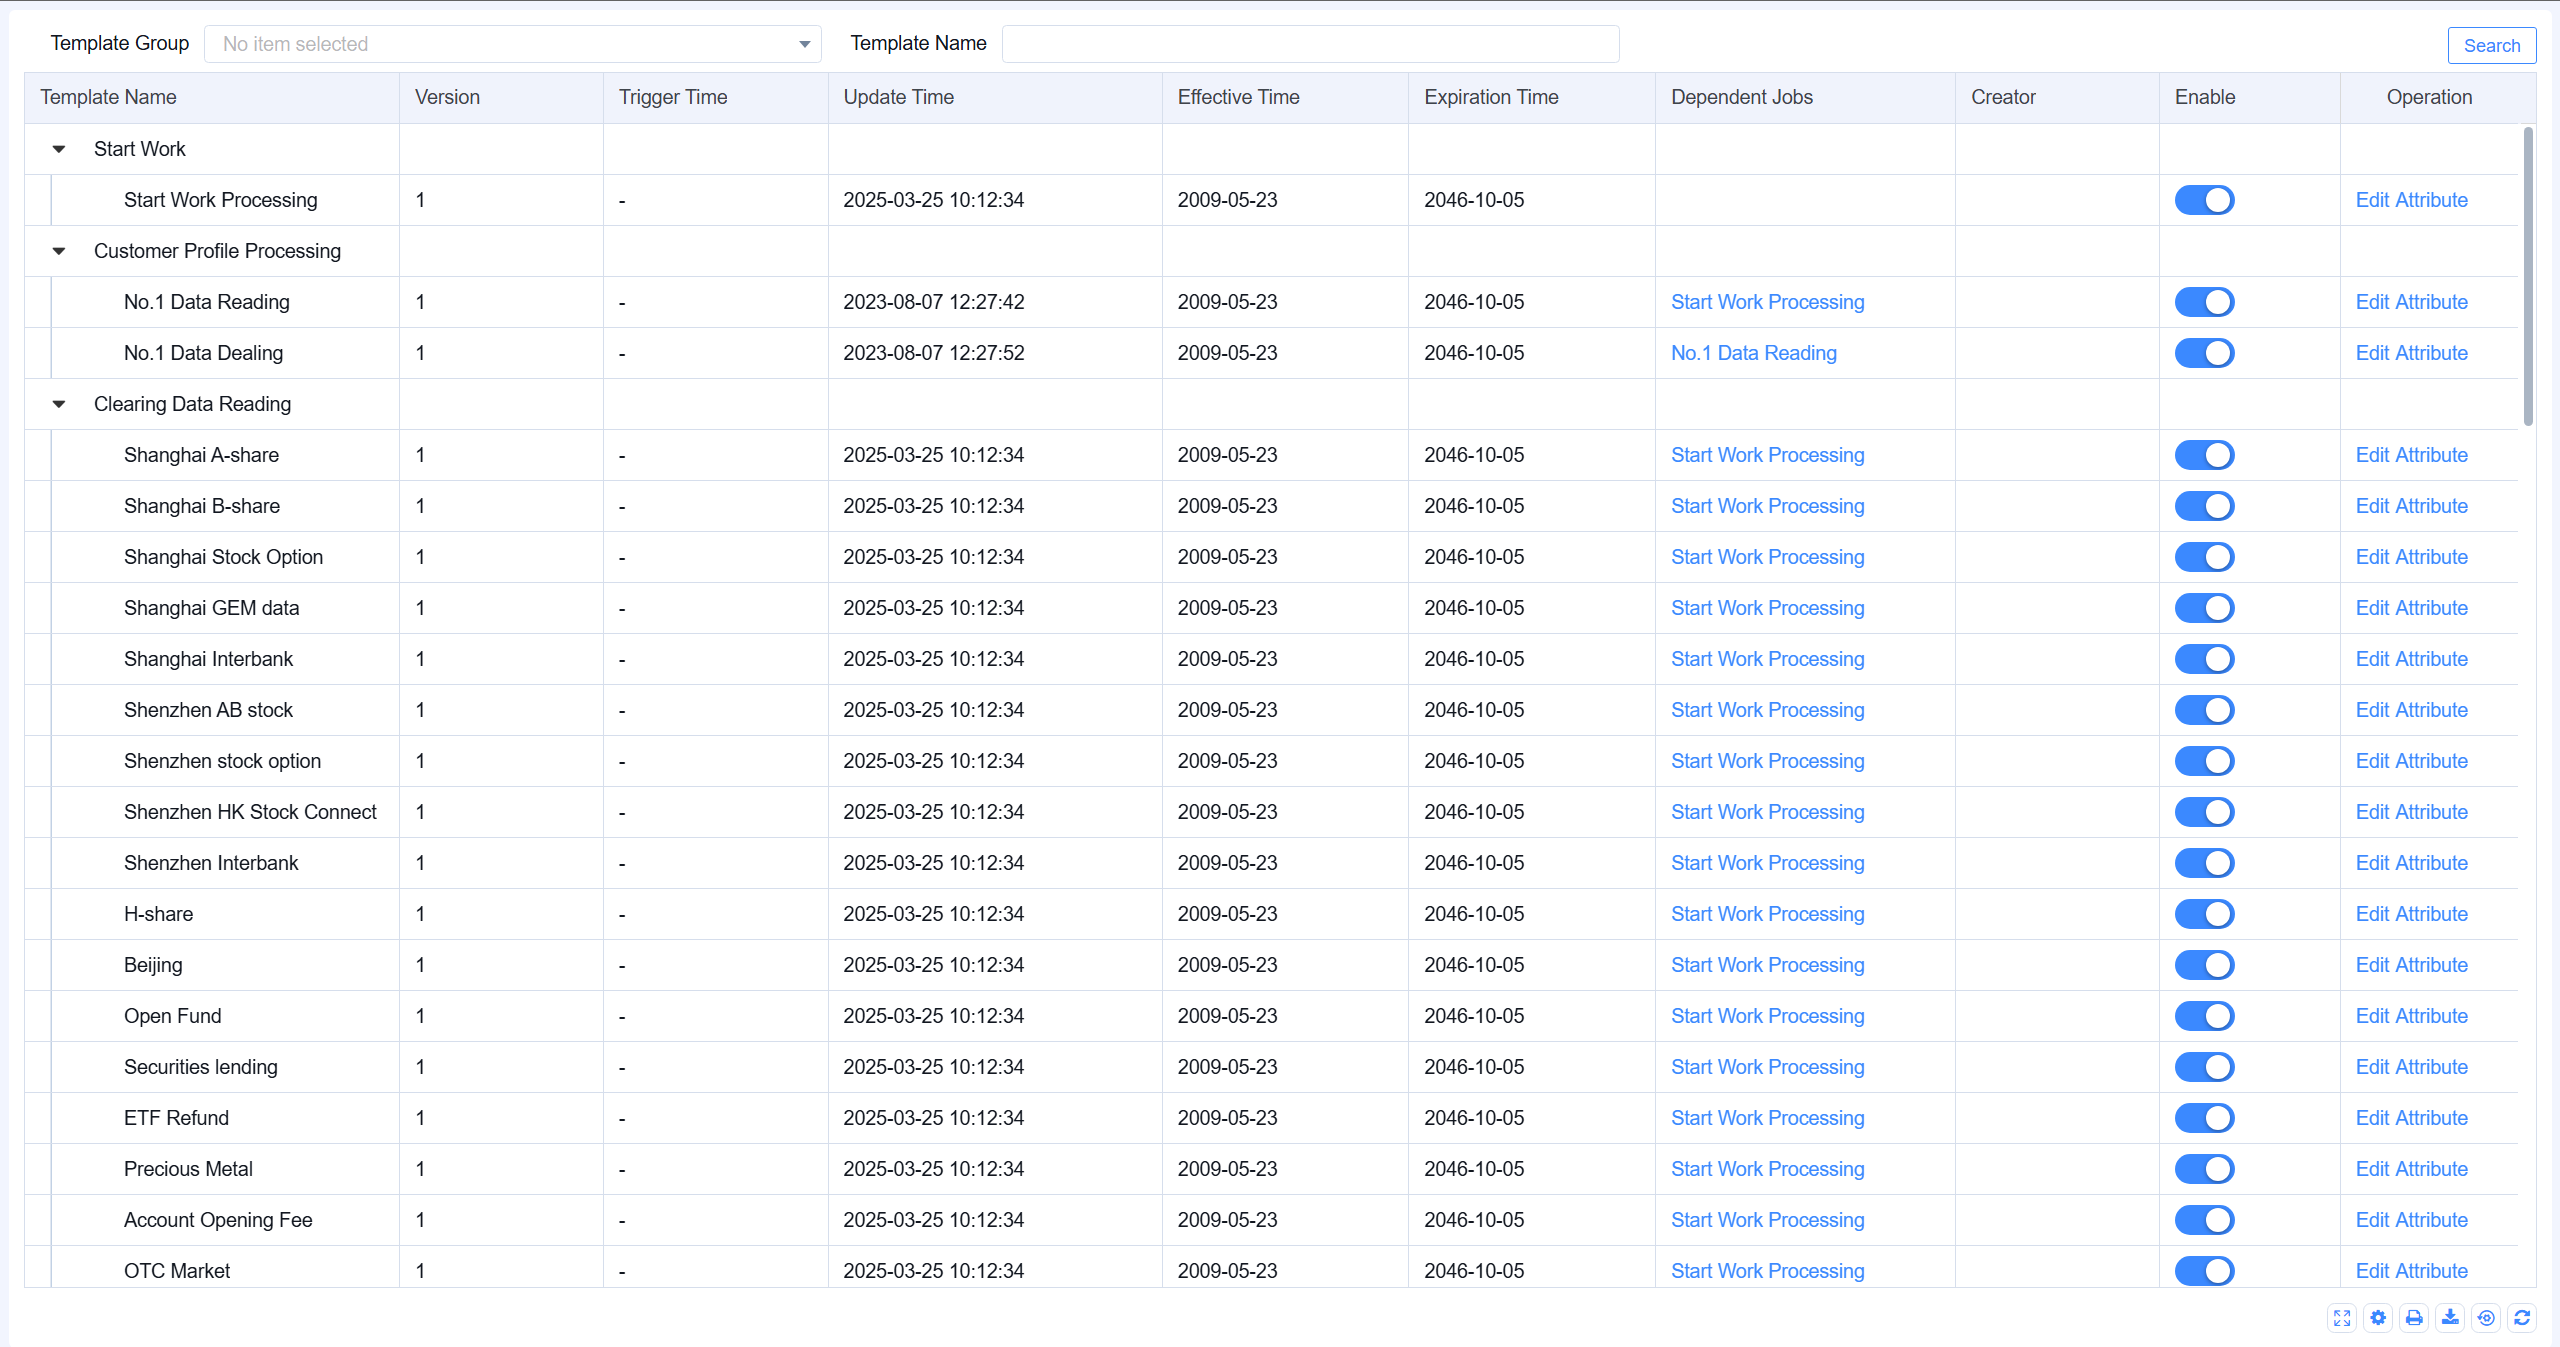Image resolution: width=2560 pixels, height=1347 pixels.
Task: Select the OTC Market row name
Action: (177, 1271)
